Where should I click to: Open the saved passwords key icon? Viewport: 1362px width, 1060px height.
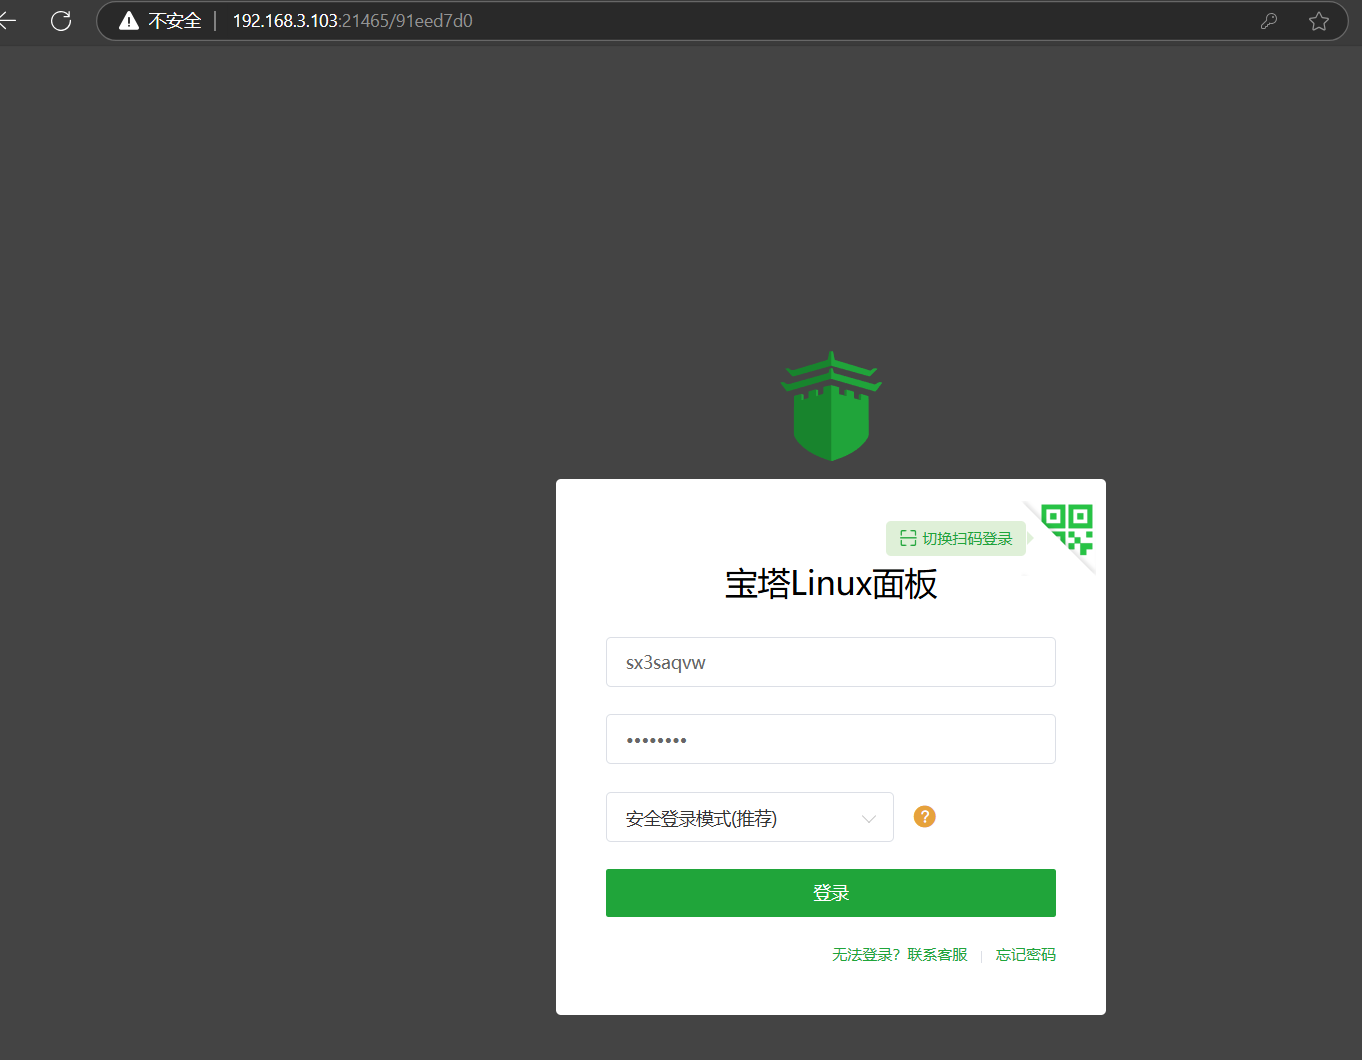1269,21
